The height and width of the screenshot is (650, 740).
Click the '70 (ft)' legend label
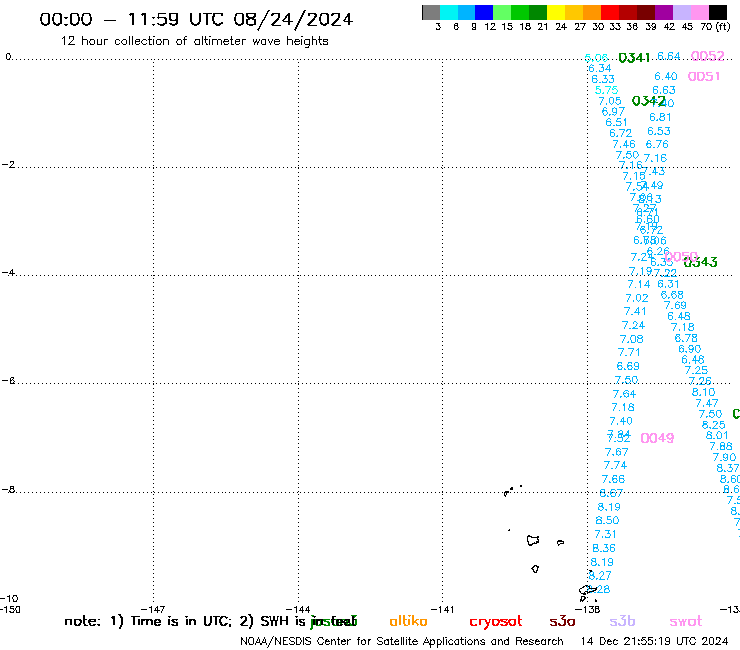pyautogui.click(x=715, y=27)
